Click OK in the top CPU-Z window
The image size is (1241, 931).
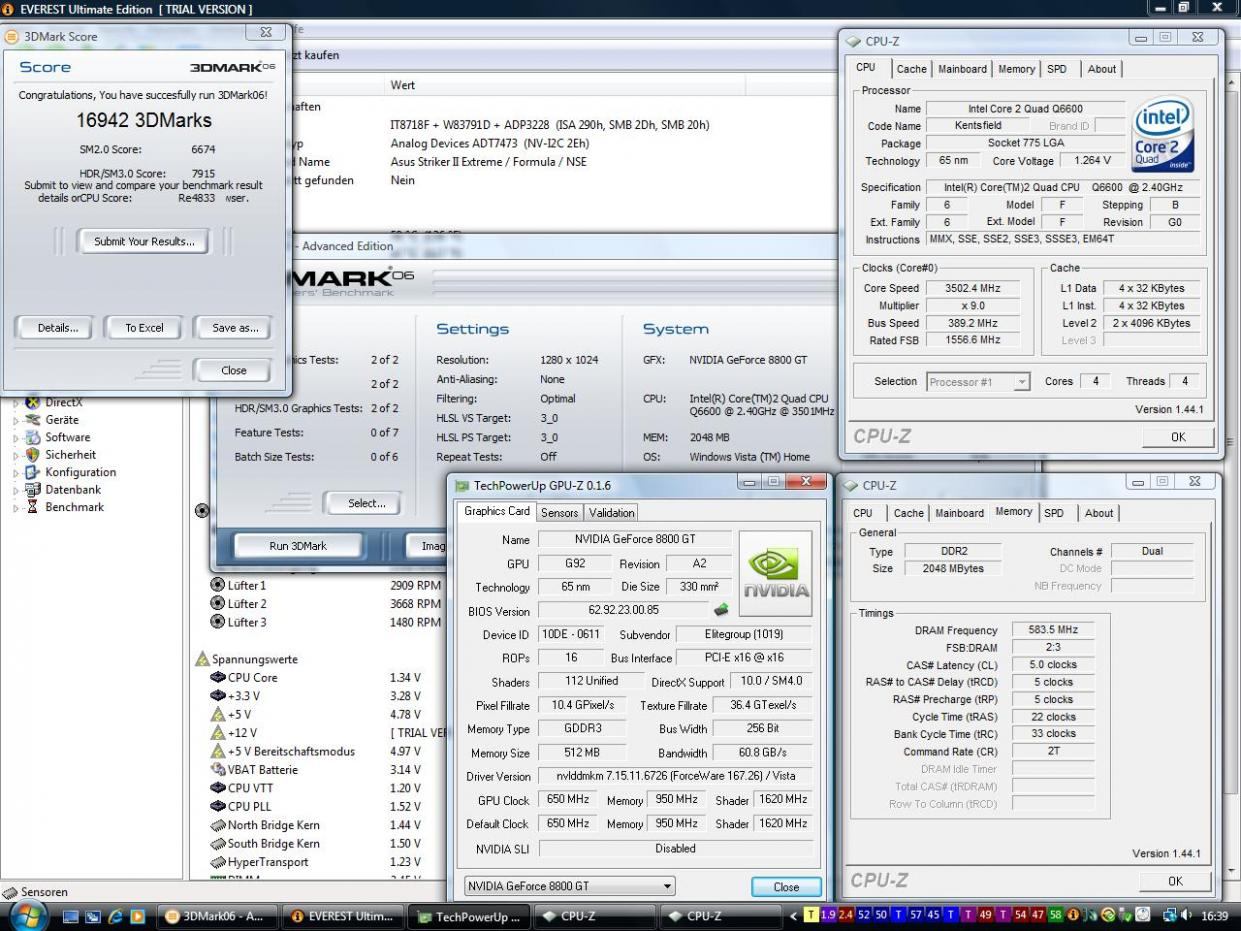coord(1177,437)
